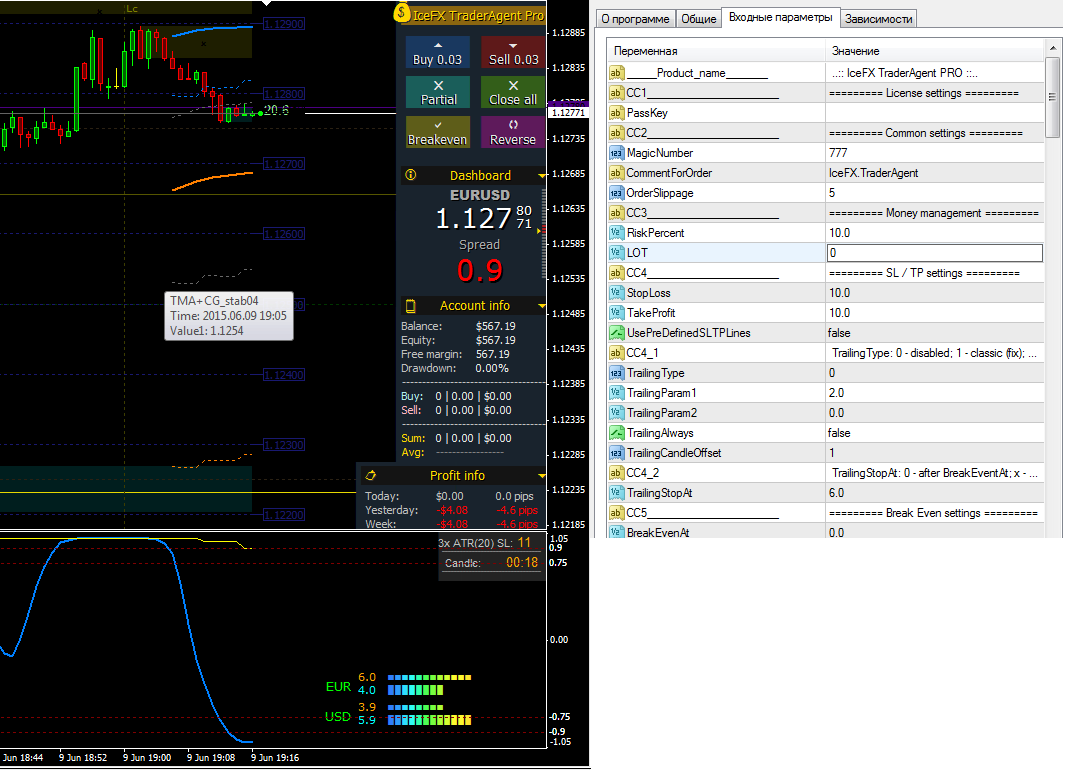
Task: Click the scroll up arrow of parameters list
Action: coord(1052,48)
